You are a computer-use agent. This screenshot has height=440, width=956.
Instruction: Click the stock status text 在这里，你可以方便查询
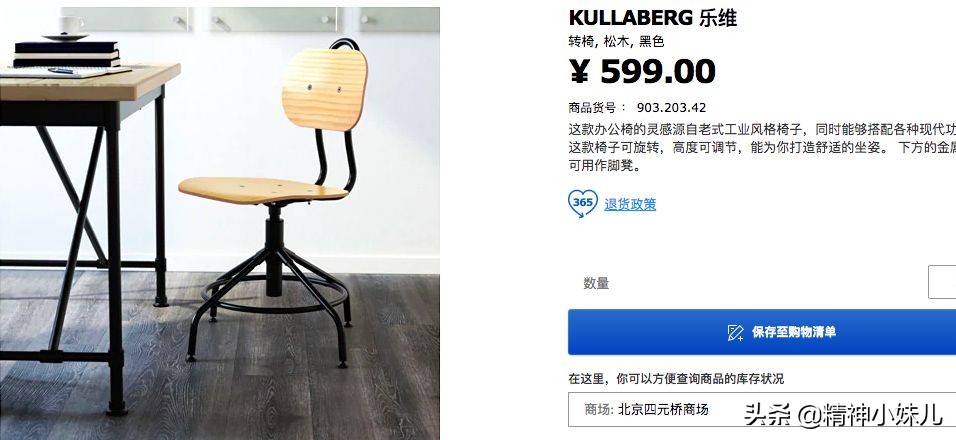tap(676, 378)
